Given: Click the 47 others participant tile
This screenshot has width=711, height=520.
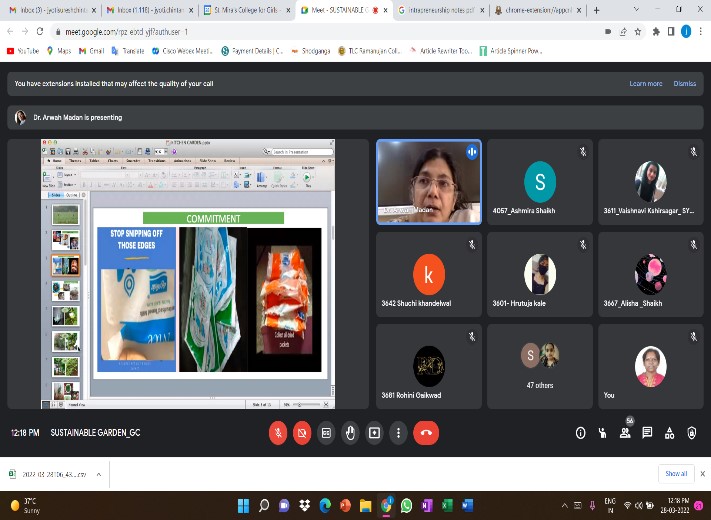Looking at the screenshot, I should click(x=539, y=364).
